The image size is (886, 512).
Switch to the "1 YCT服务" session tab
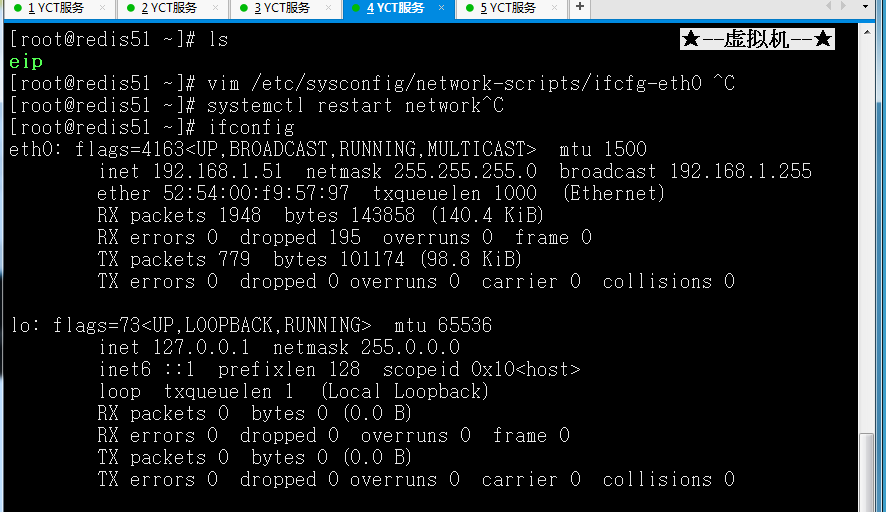tap(59, 8)
